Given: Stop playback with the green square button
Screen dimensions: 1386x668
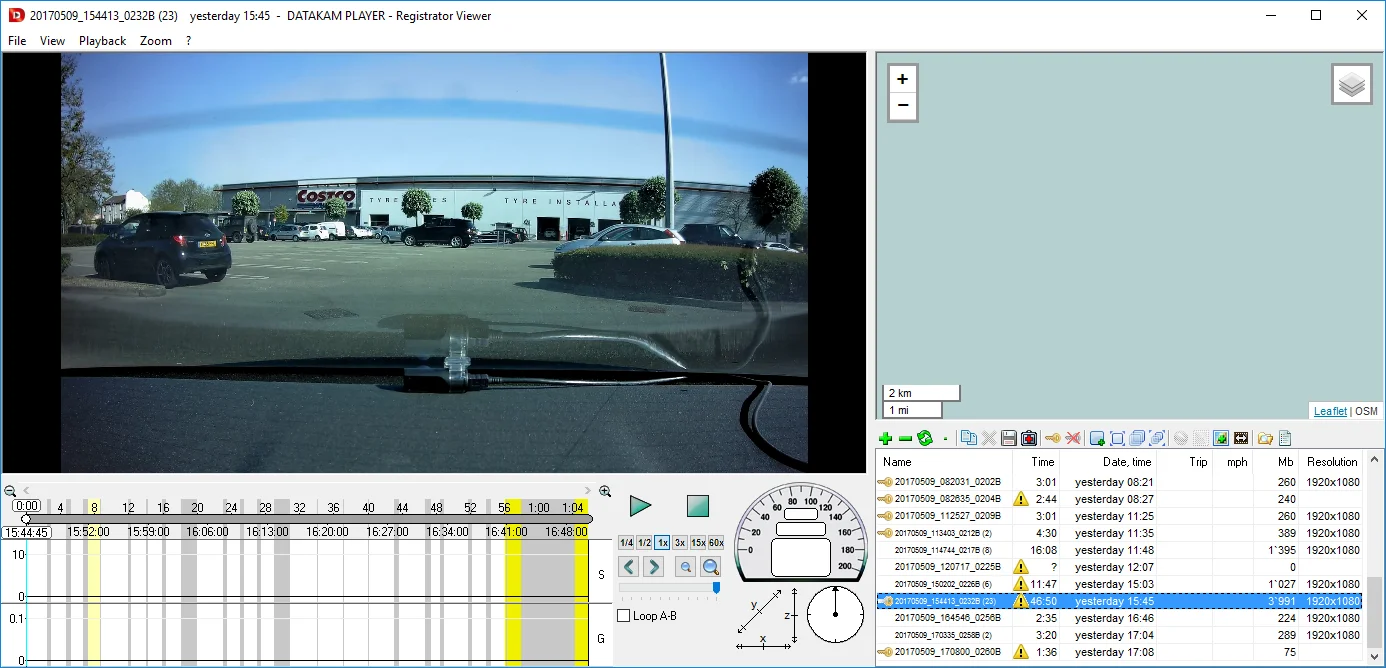Looking at the screenshot, I should (698, 506).
